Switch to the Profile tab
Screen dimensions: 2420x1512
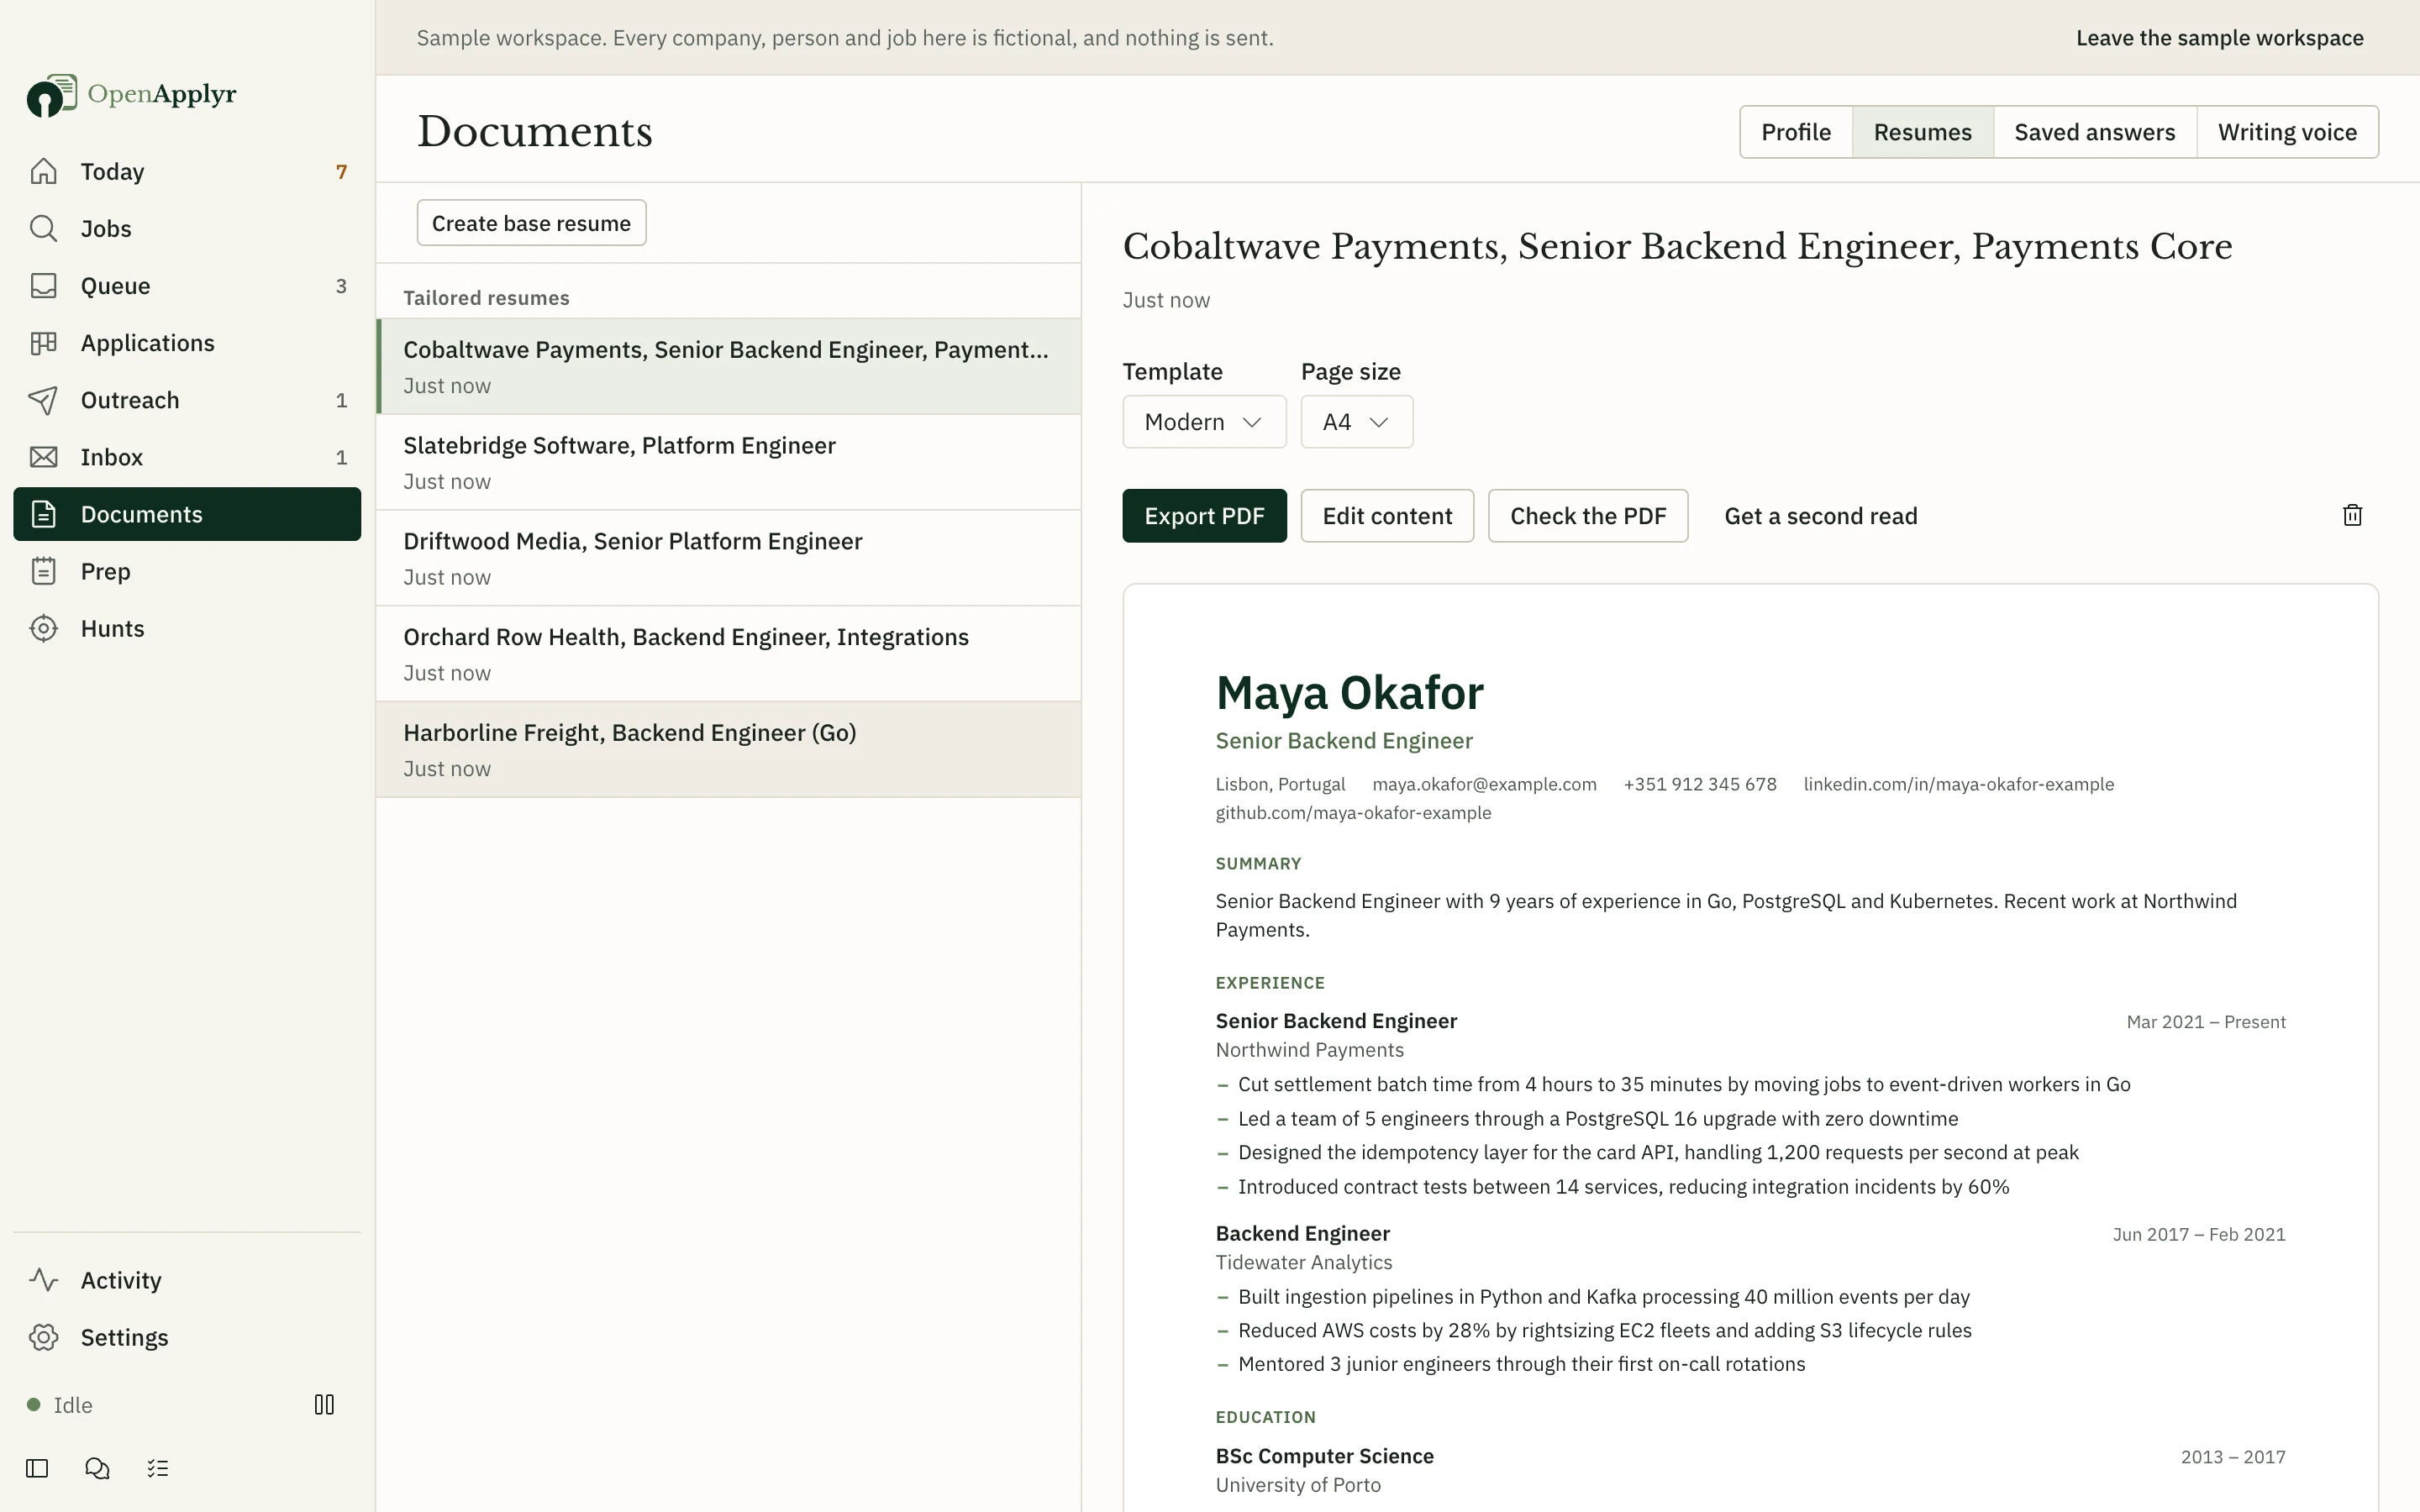click(x=1796, y=132)
